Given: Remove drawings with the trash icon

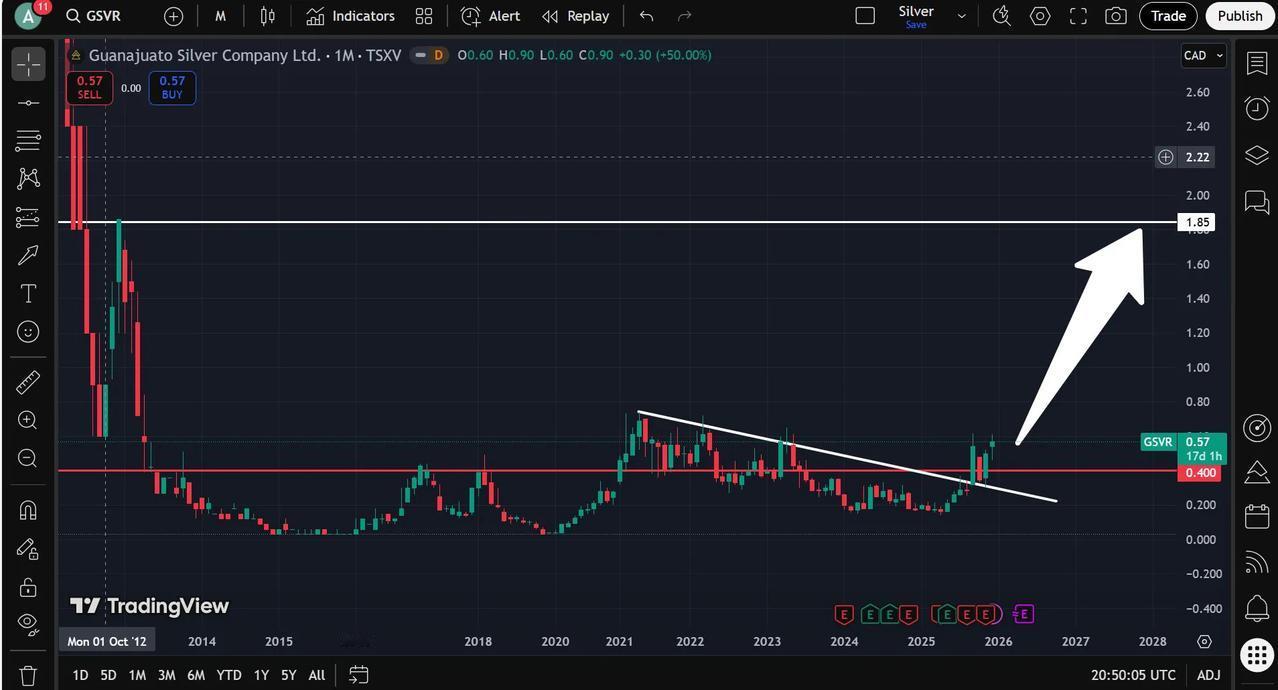Looking at the screenshot, I should [28, 675].
